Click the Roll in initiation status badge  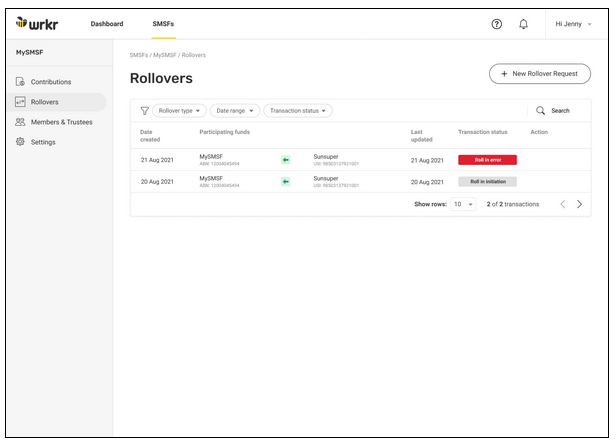coord(488,182)
